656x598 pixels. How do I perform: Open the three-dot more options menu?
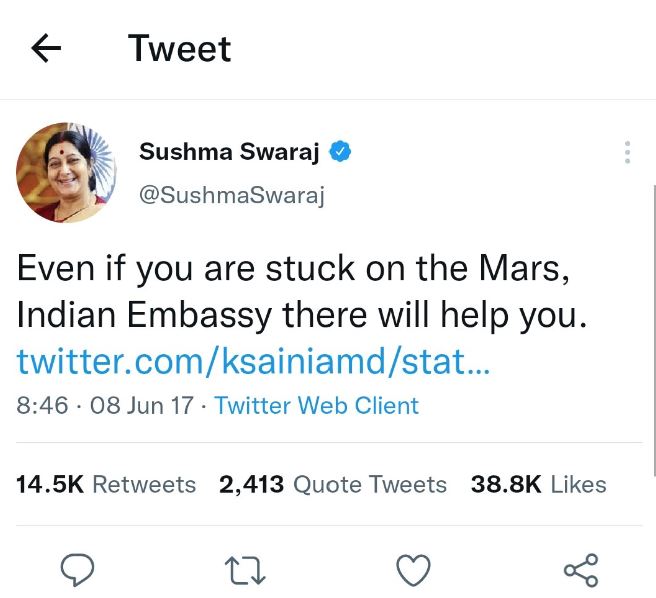[x=627, y=152]
